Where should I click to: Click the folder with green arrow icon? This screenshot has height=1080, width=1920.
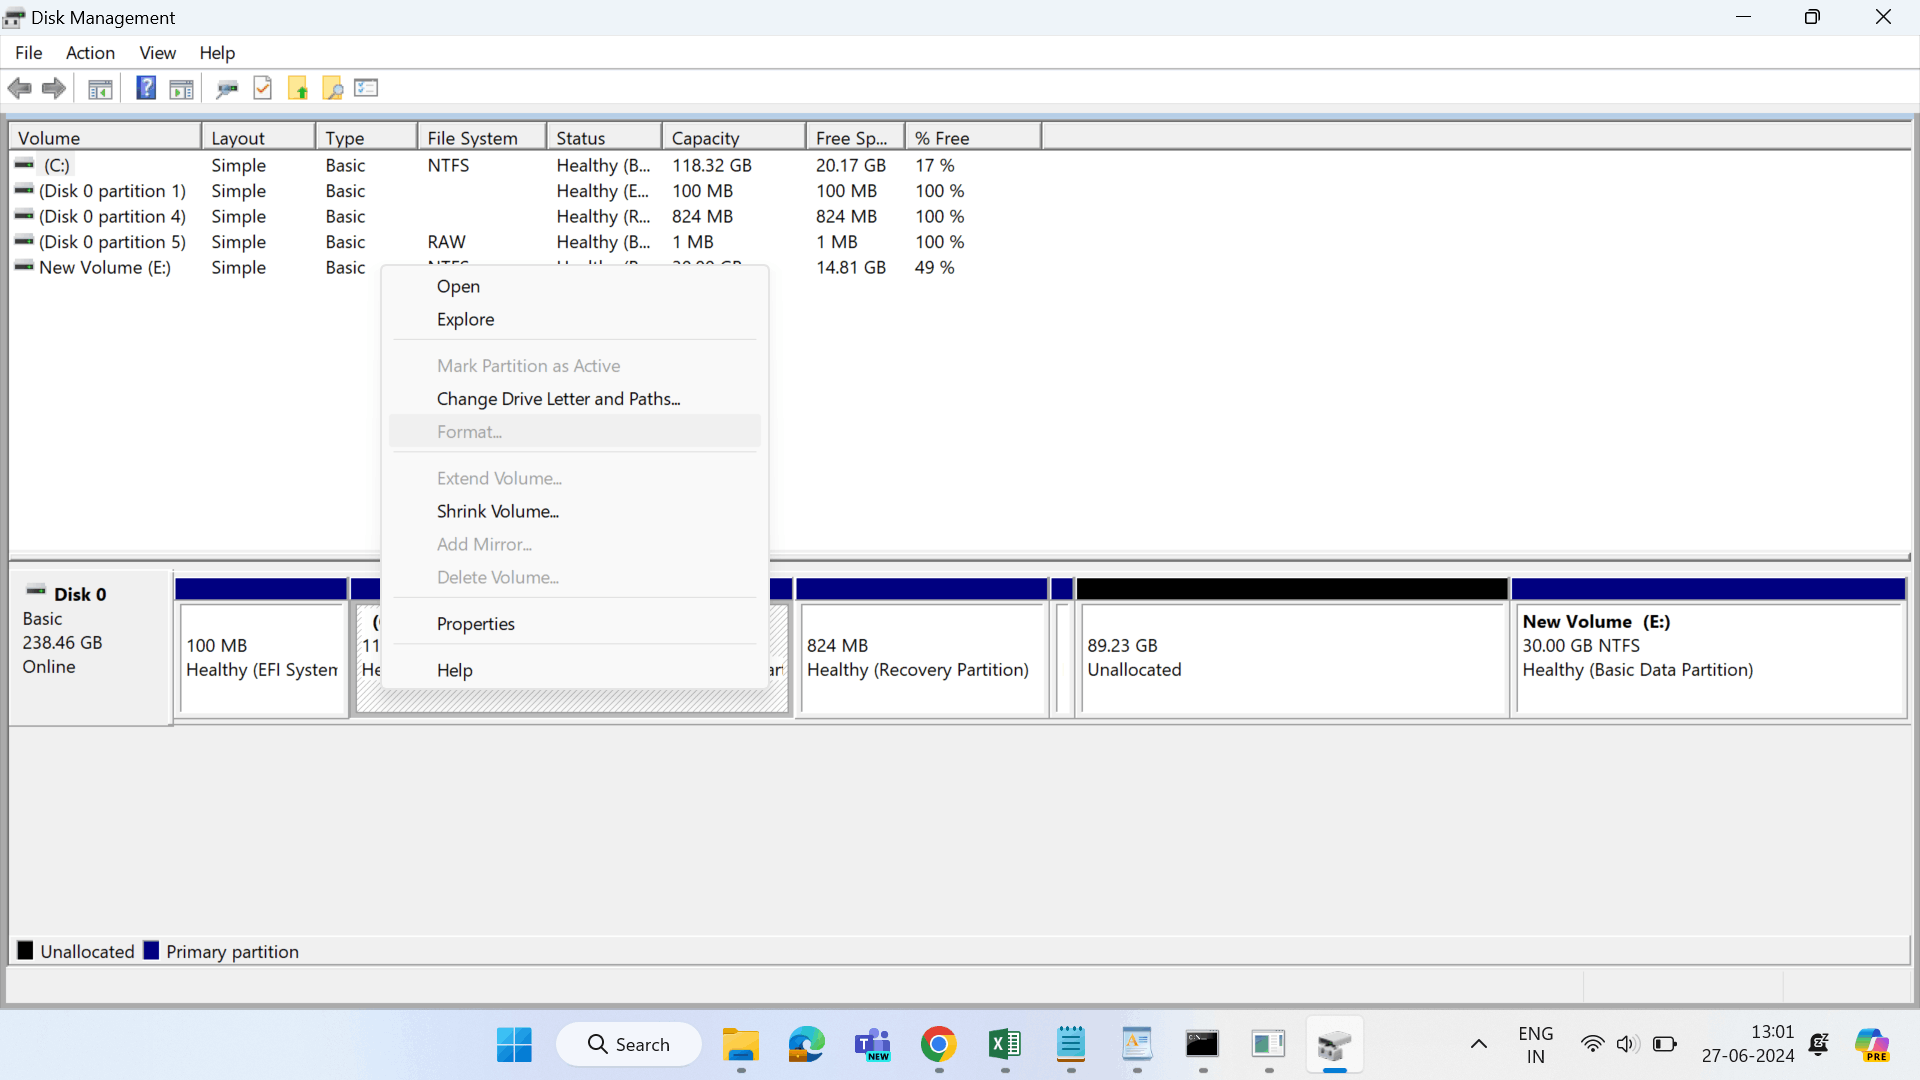298,89
